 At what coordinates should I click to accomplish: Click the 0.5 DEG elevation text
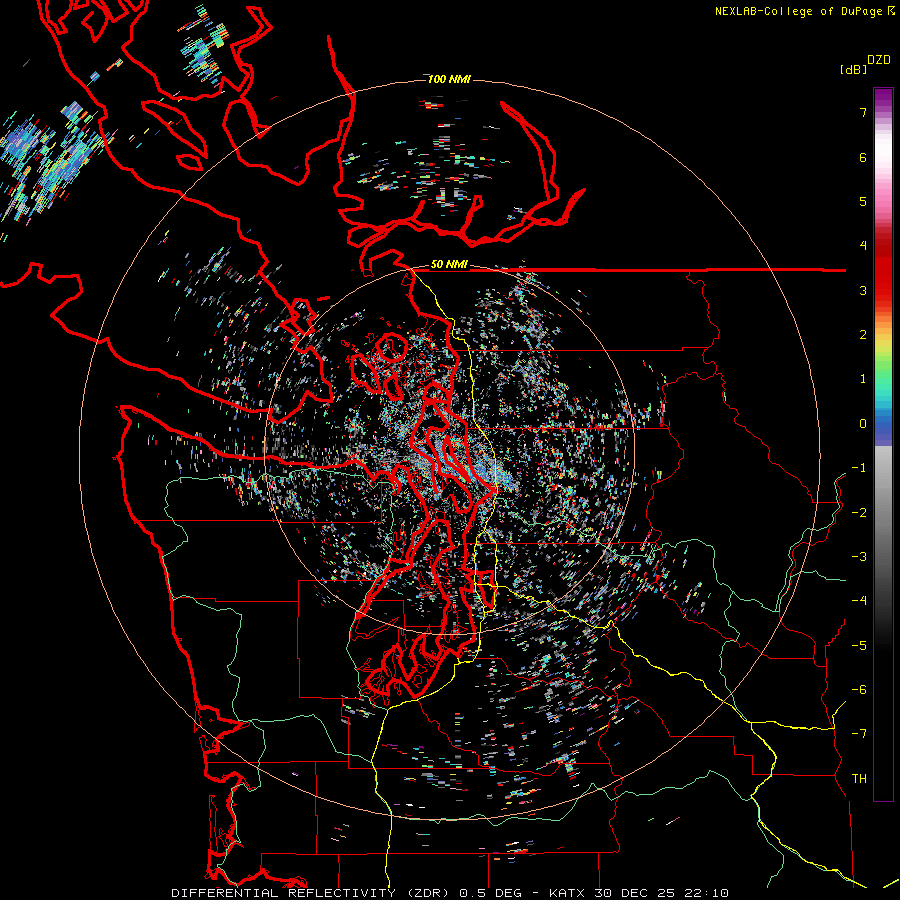pos(490,893)
